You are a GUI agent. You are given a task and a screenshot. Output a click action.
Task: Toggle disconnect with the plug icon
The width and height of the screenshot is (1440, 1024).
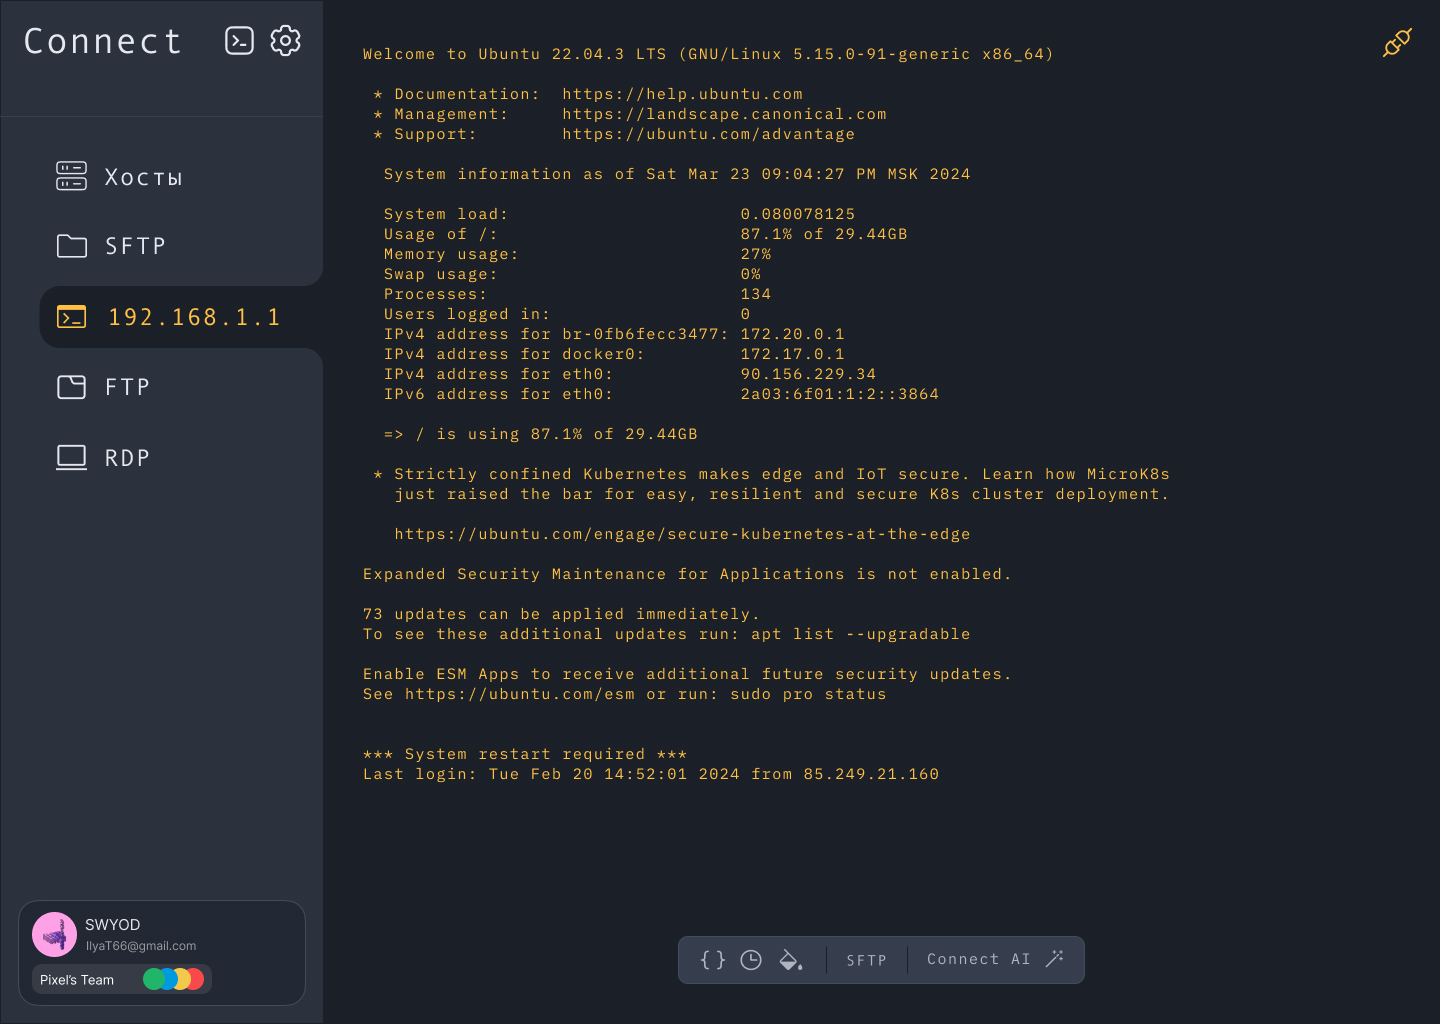tap(1396, 44)
